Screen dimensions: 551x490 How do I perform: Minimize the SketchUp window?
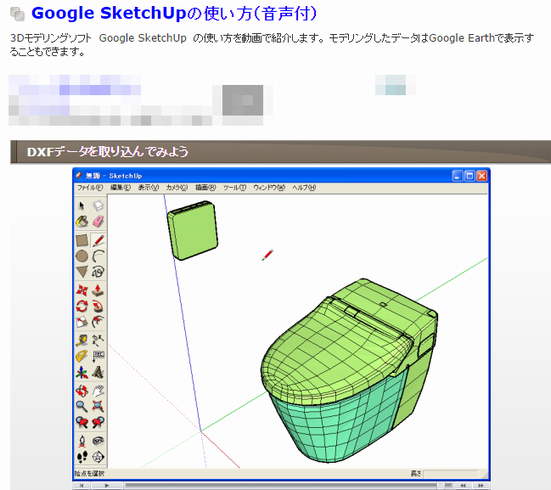click(457, 175)
